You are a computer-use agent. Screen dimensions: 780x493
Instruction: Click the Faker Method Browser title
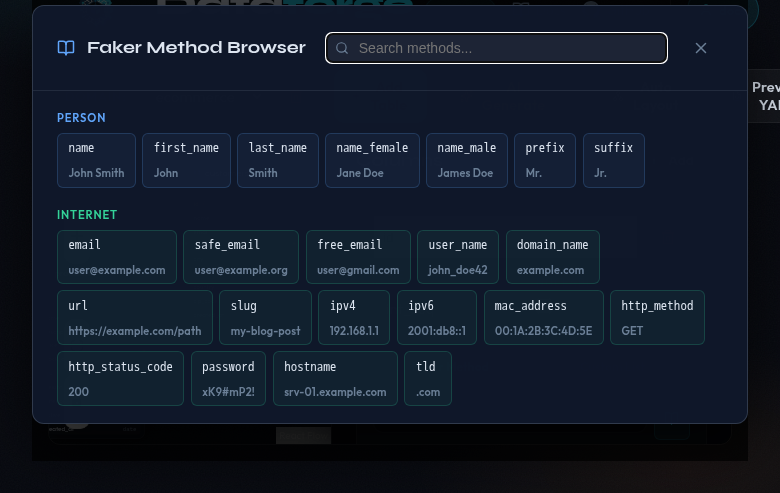click(x=196, y=48)
